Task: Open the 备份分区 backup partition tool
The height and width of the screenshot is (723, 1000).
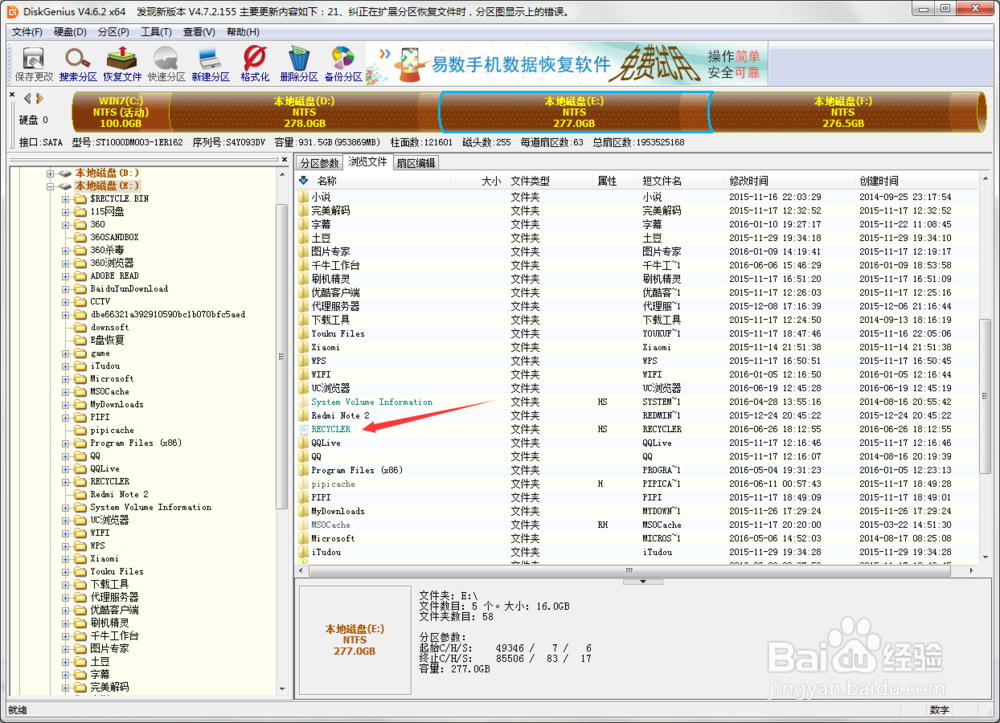Action: tap(343, 64)
